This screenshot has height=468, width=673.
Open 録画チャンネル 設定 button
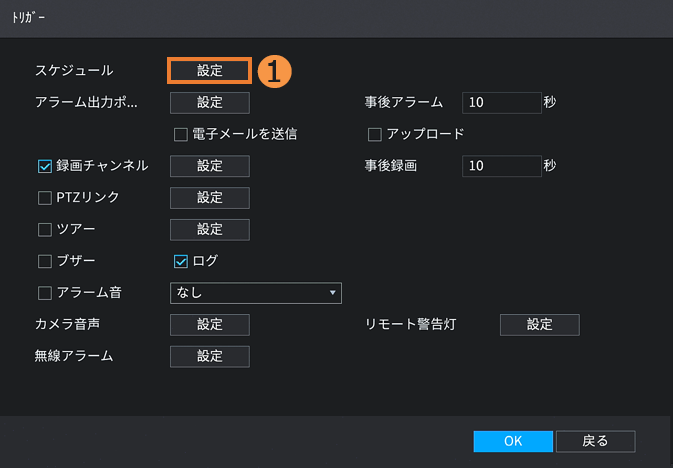[x=209, y=166]
